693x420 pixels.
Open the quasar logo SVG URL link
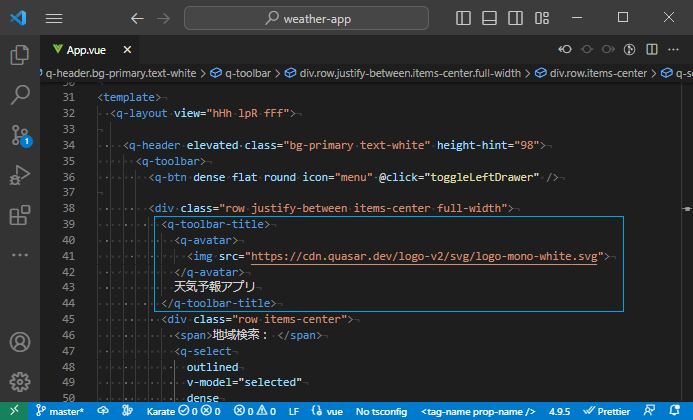424,256
